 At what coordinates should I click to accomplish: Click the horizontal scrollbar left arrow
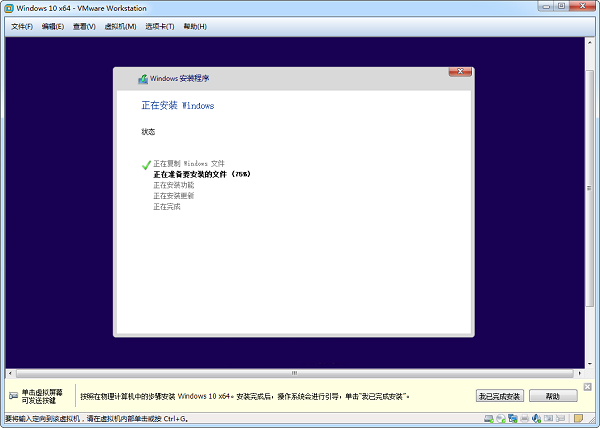10,373
